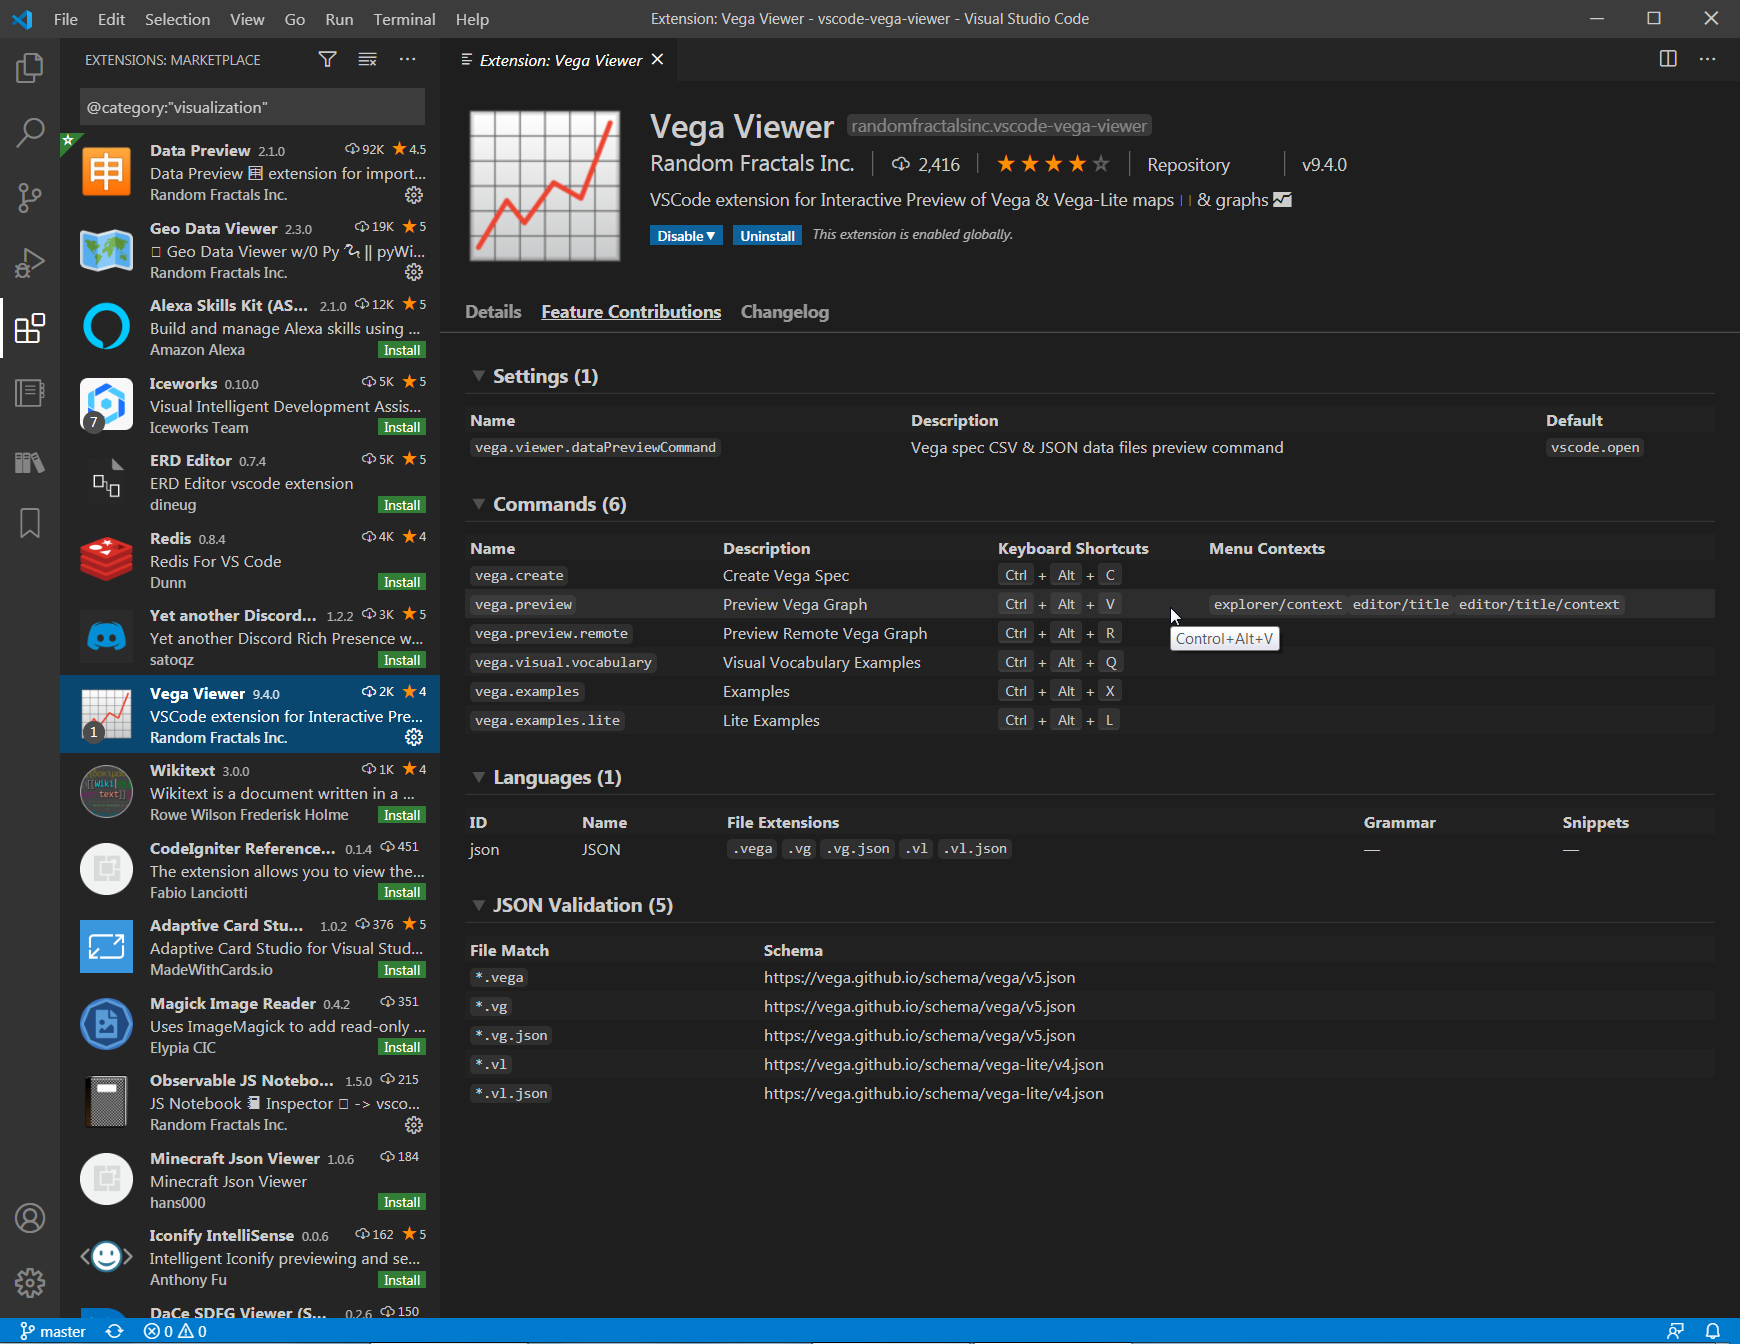
Task: Open the Bookmarks view in activity bar
Action: coord(30,523)
